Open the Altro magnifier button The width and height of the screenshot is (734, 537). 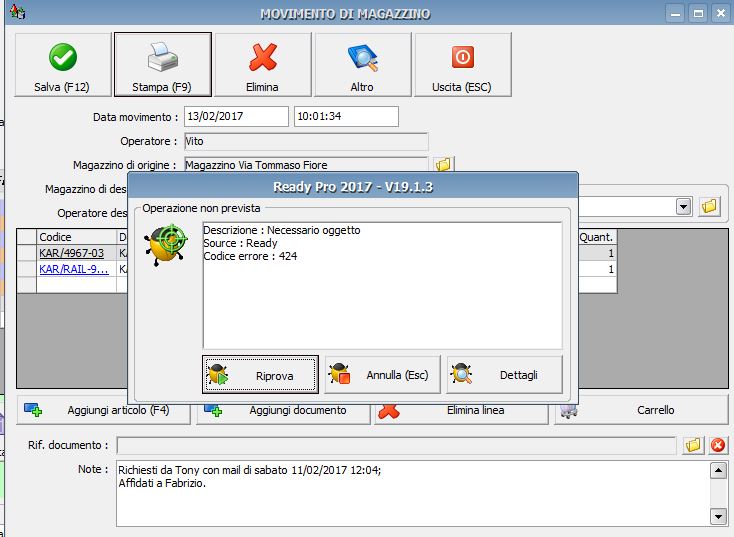point(363,65)
